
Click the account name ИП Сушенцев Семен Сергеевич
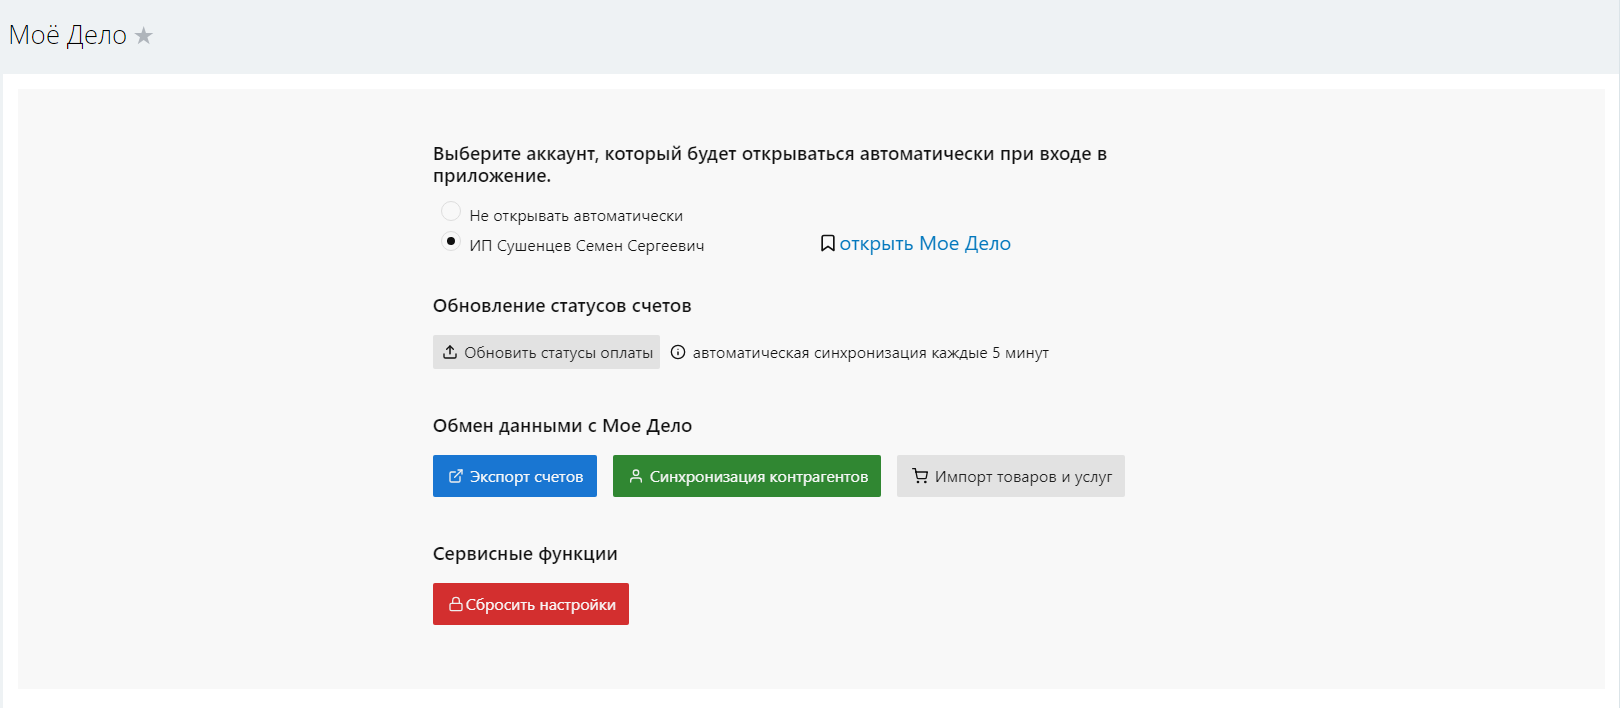coord(587,246)
